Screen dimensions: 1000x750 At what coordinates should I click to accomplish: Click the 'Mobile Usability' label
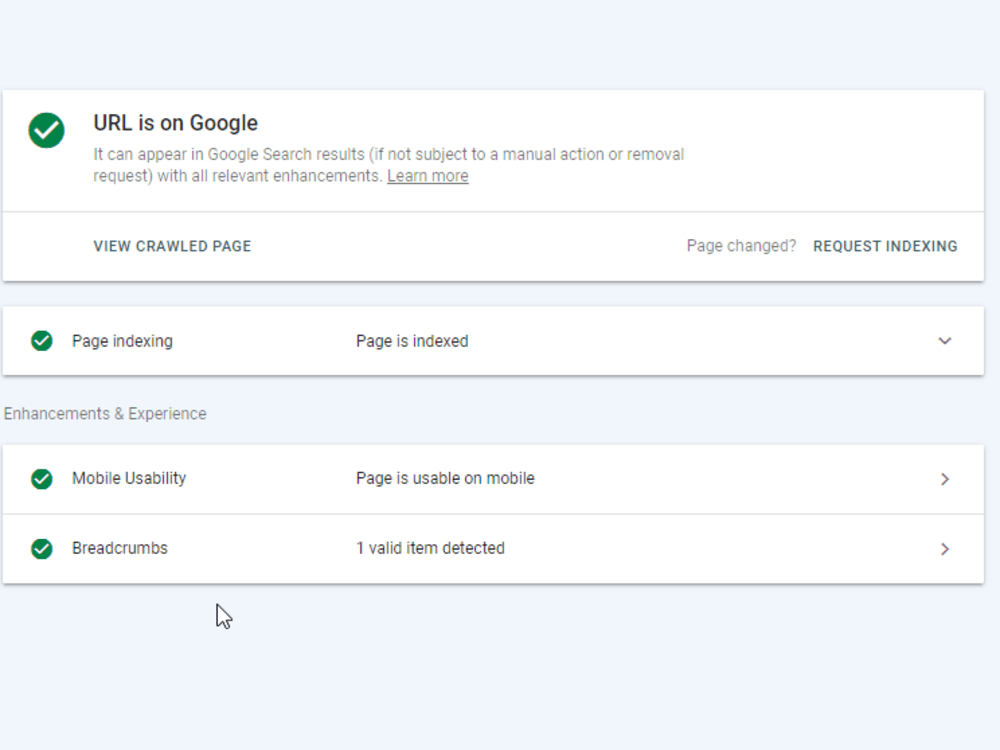coord(129,478)
